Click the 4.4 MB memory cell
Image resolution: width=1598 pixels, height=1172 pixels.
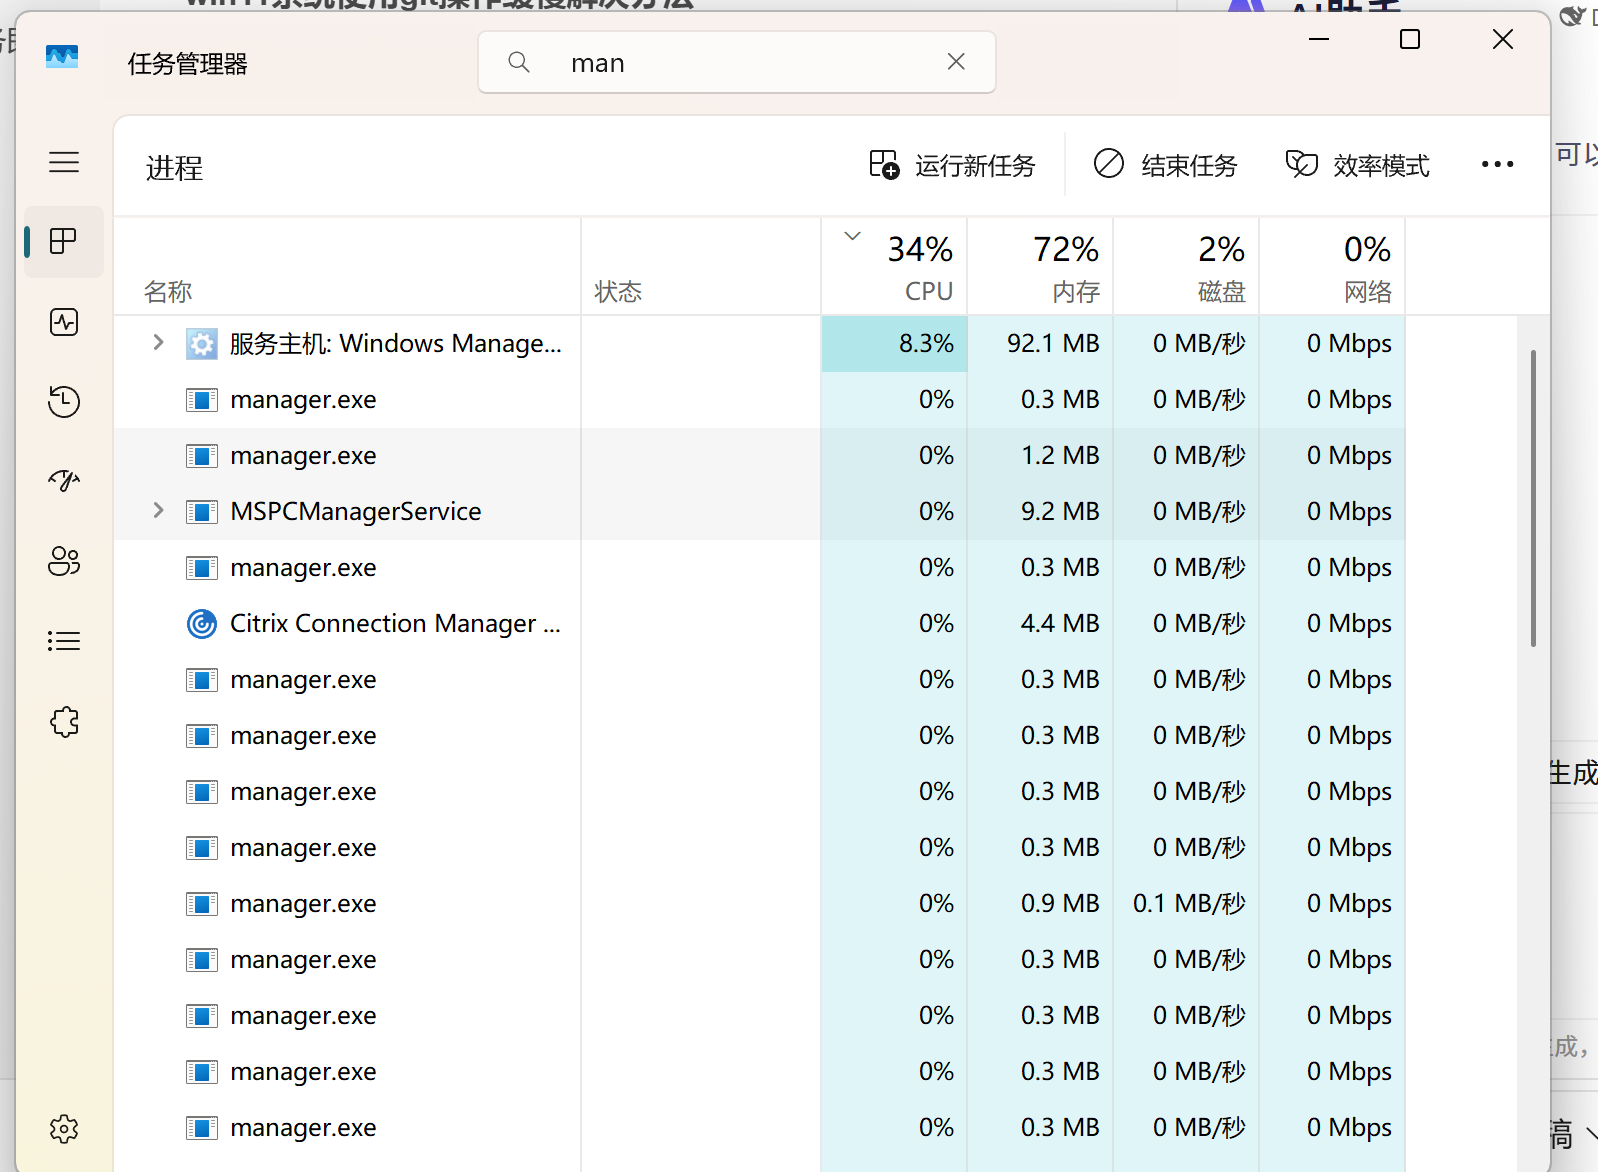(x=1040, y=623)
